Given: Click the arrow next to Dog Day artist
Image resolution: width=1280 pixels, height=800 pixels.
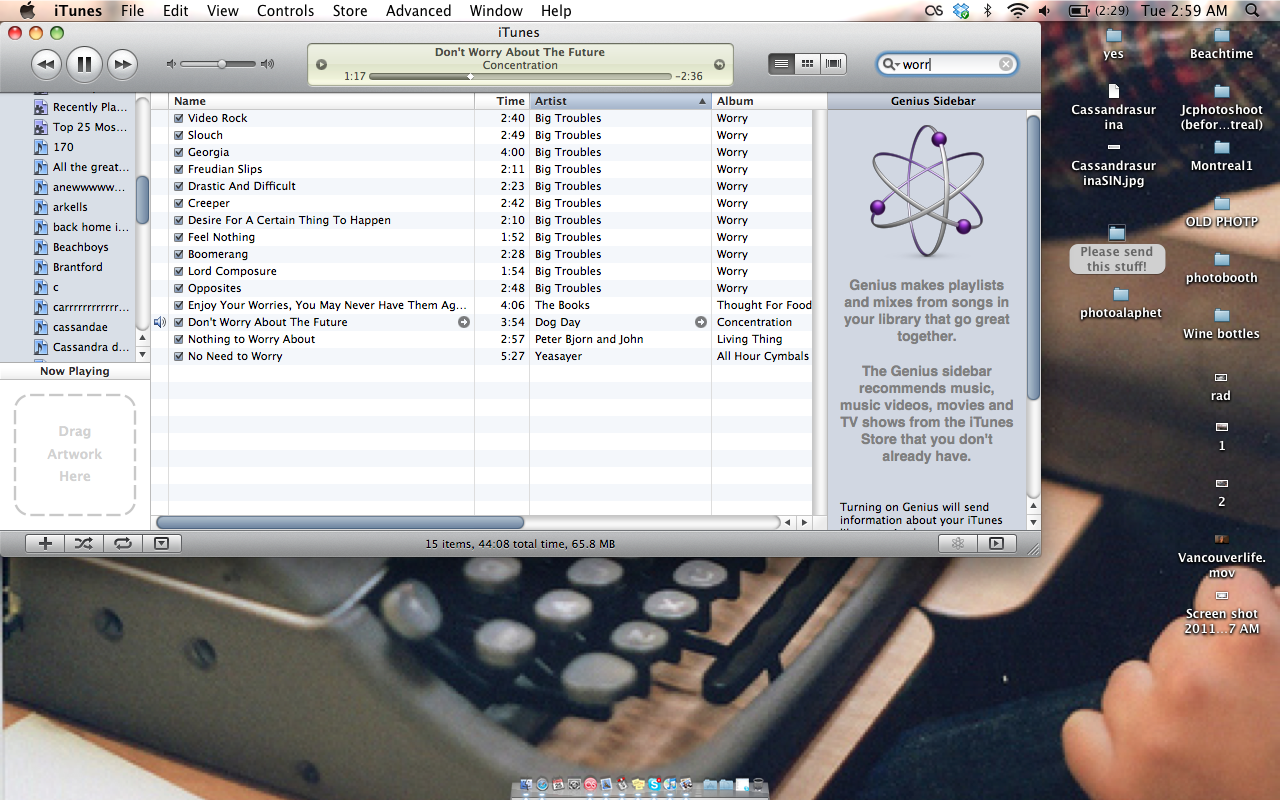Looking at the screenshot, I should pos(701,322).
